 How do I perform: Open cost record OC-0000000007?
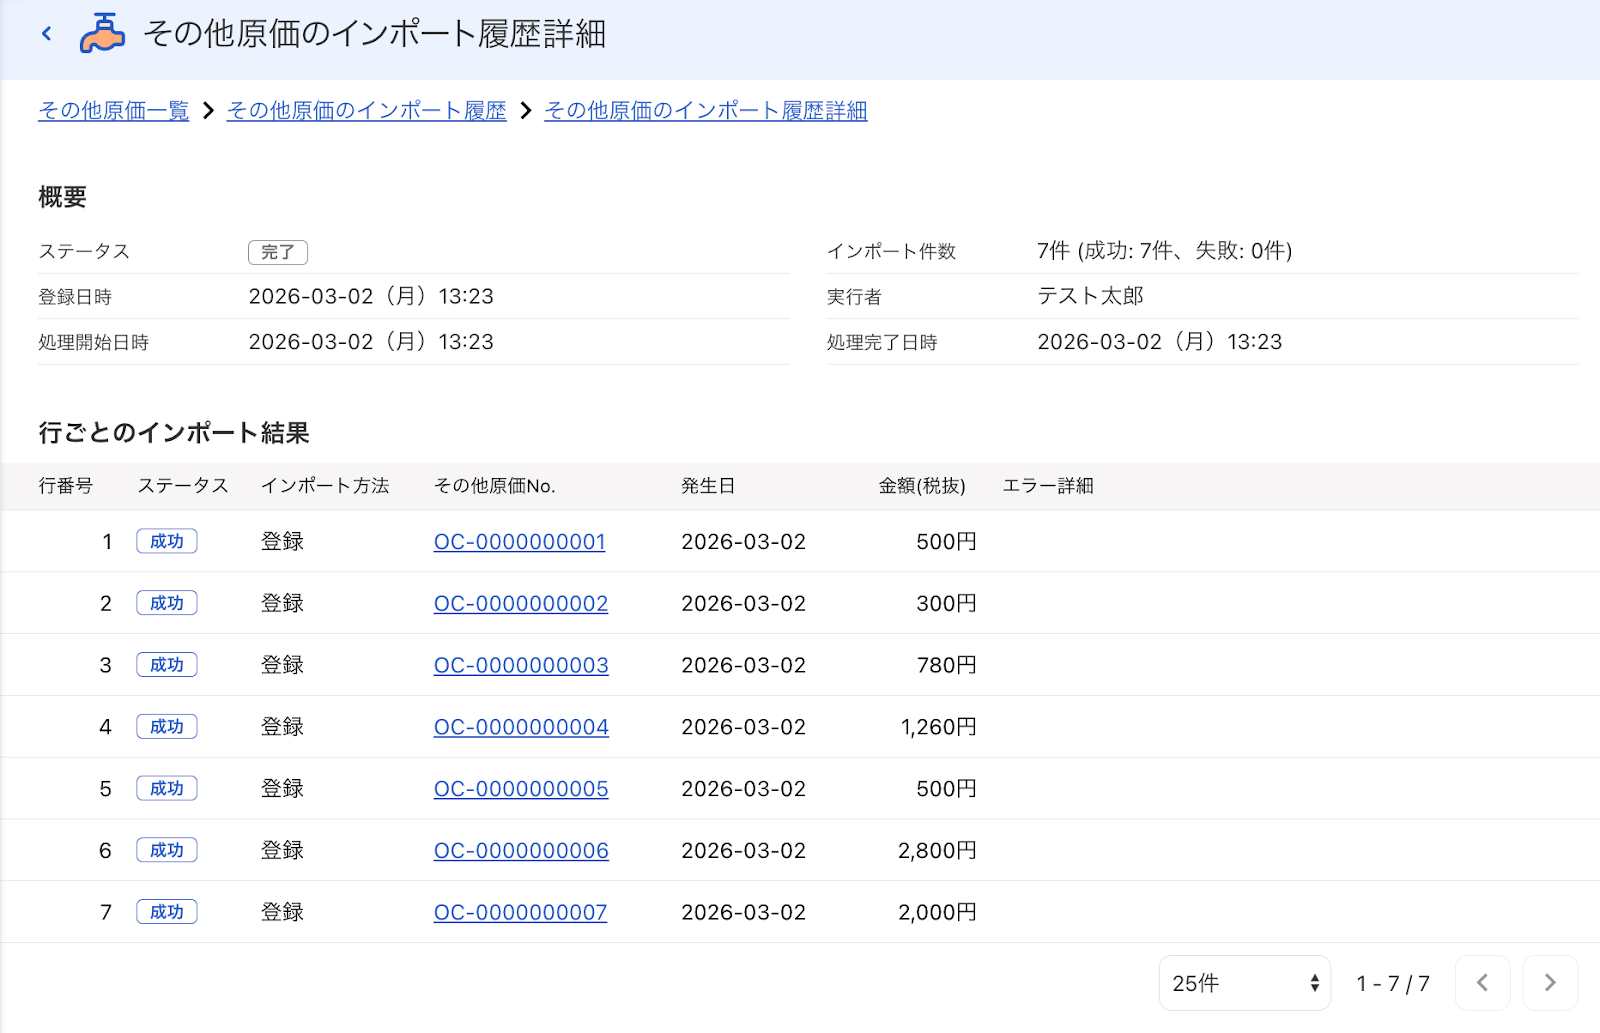tap(520, 913)
